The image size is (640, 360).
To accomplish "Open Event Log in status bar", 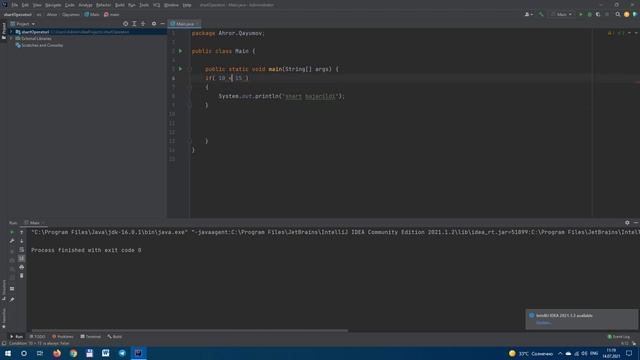I will [619, 337].
